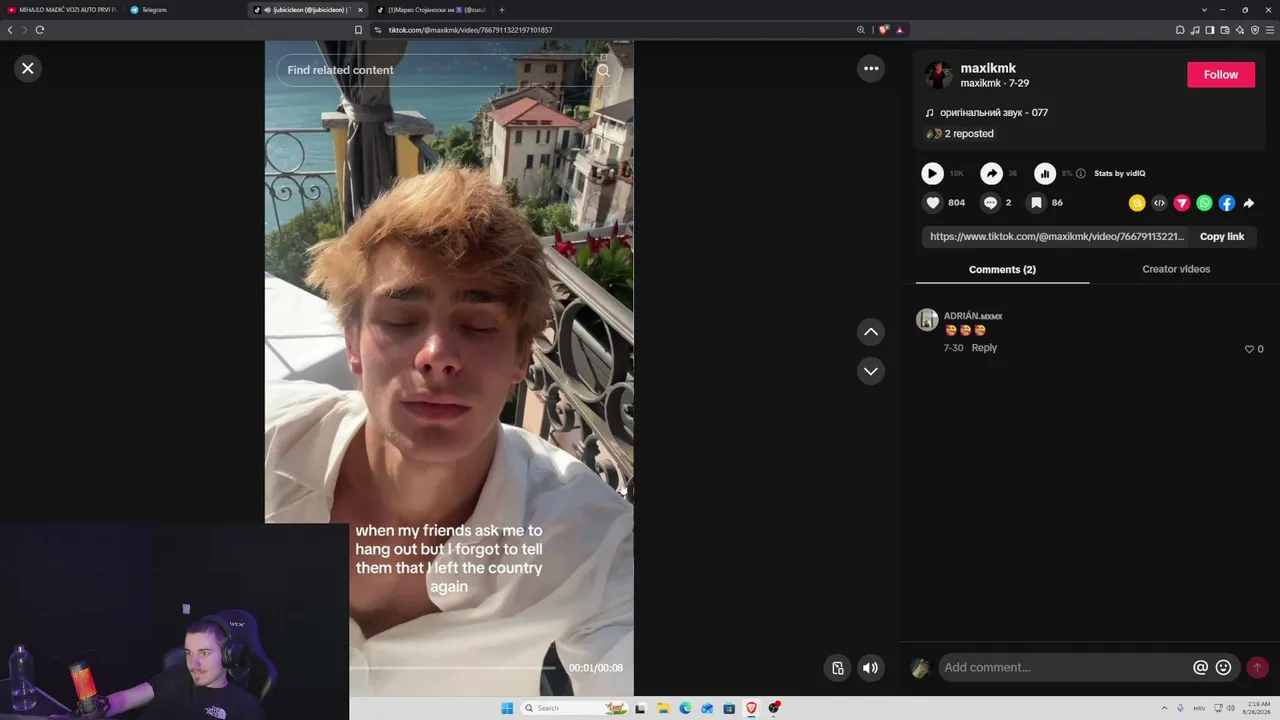Repost the video with the yellow icon
The image size is (1280, 720).
(1137, 203)
